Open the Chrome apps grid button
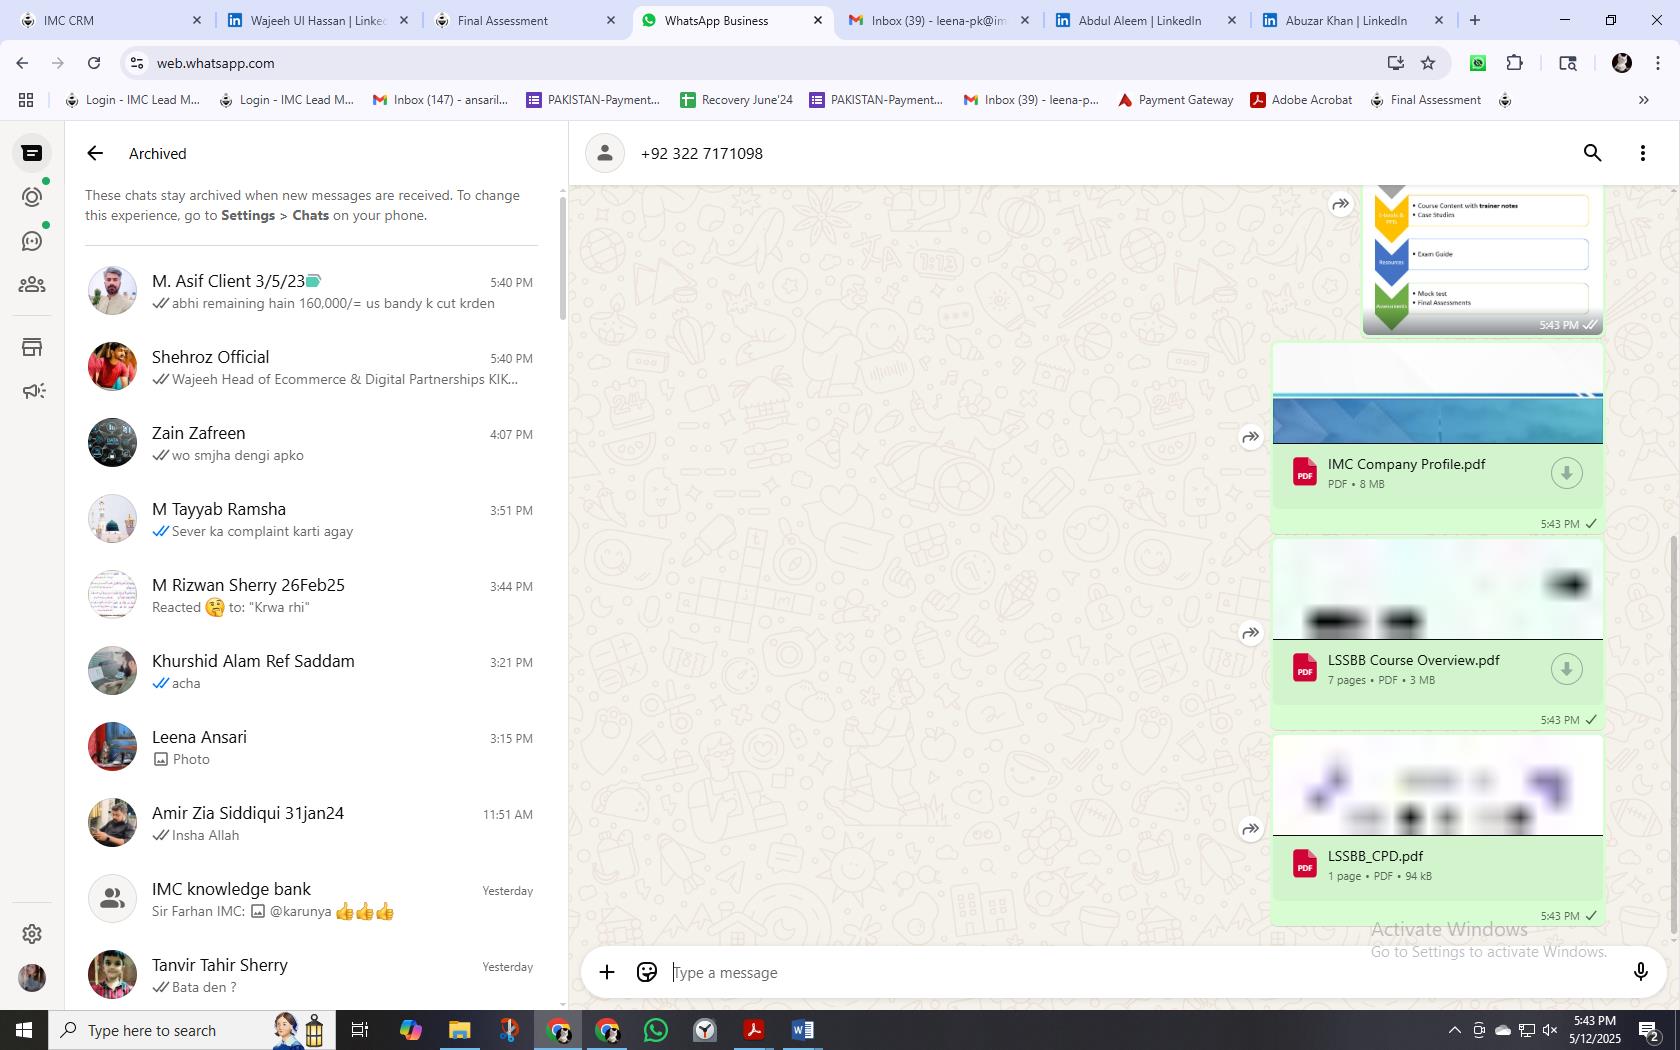Screen dimensions: 1680x1050 click(x=26, y=100)
